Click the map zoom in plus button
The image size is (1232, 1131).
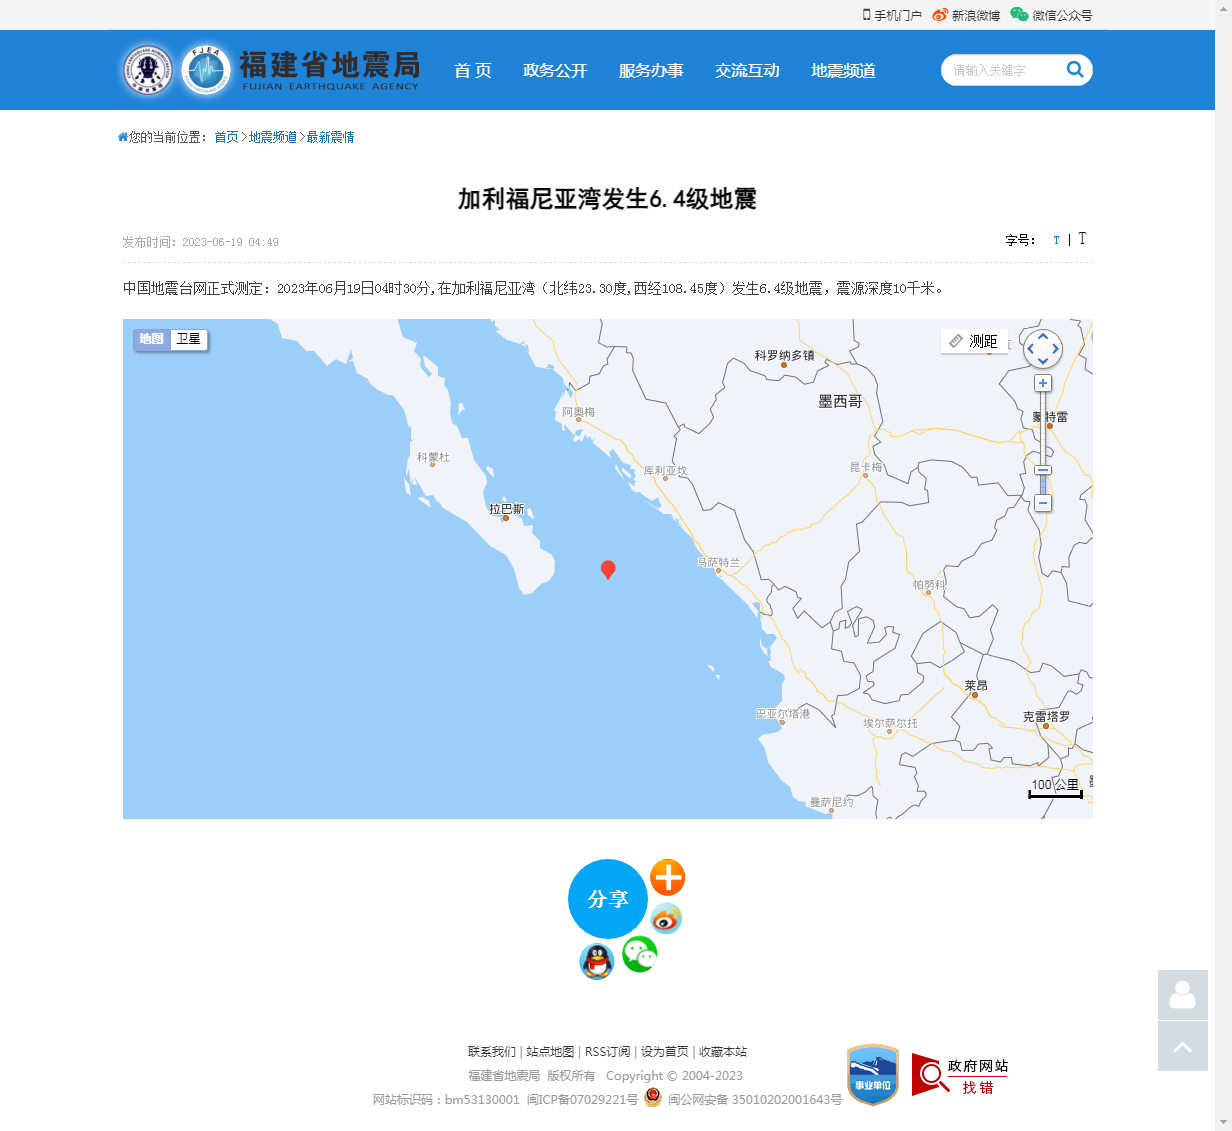(1043, 383)
